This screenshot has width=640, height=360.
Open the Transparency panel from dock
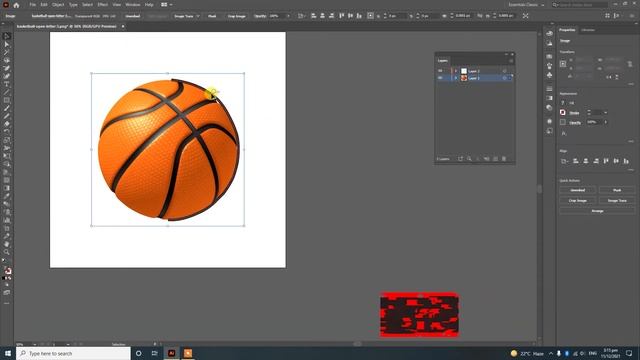click(x=549, y=107)
